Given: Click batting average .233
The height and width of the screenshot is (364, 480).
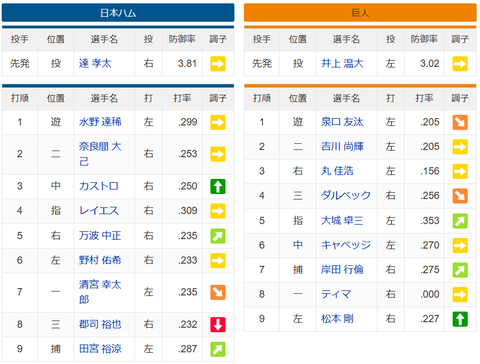Looking at the screenshot, I should 188,260.
